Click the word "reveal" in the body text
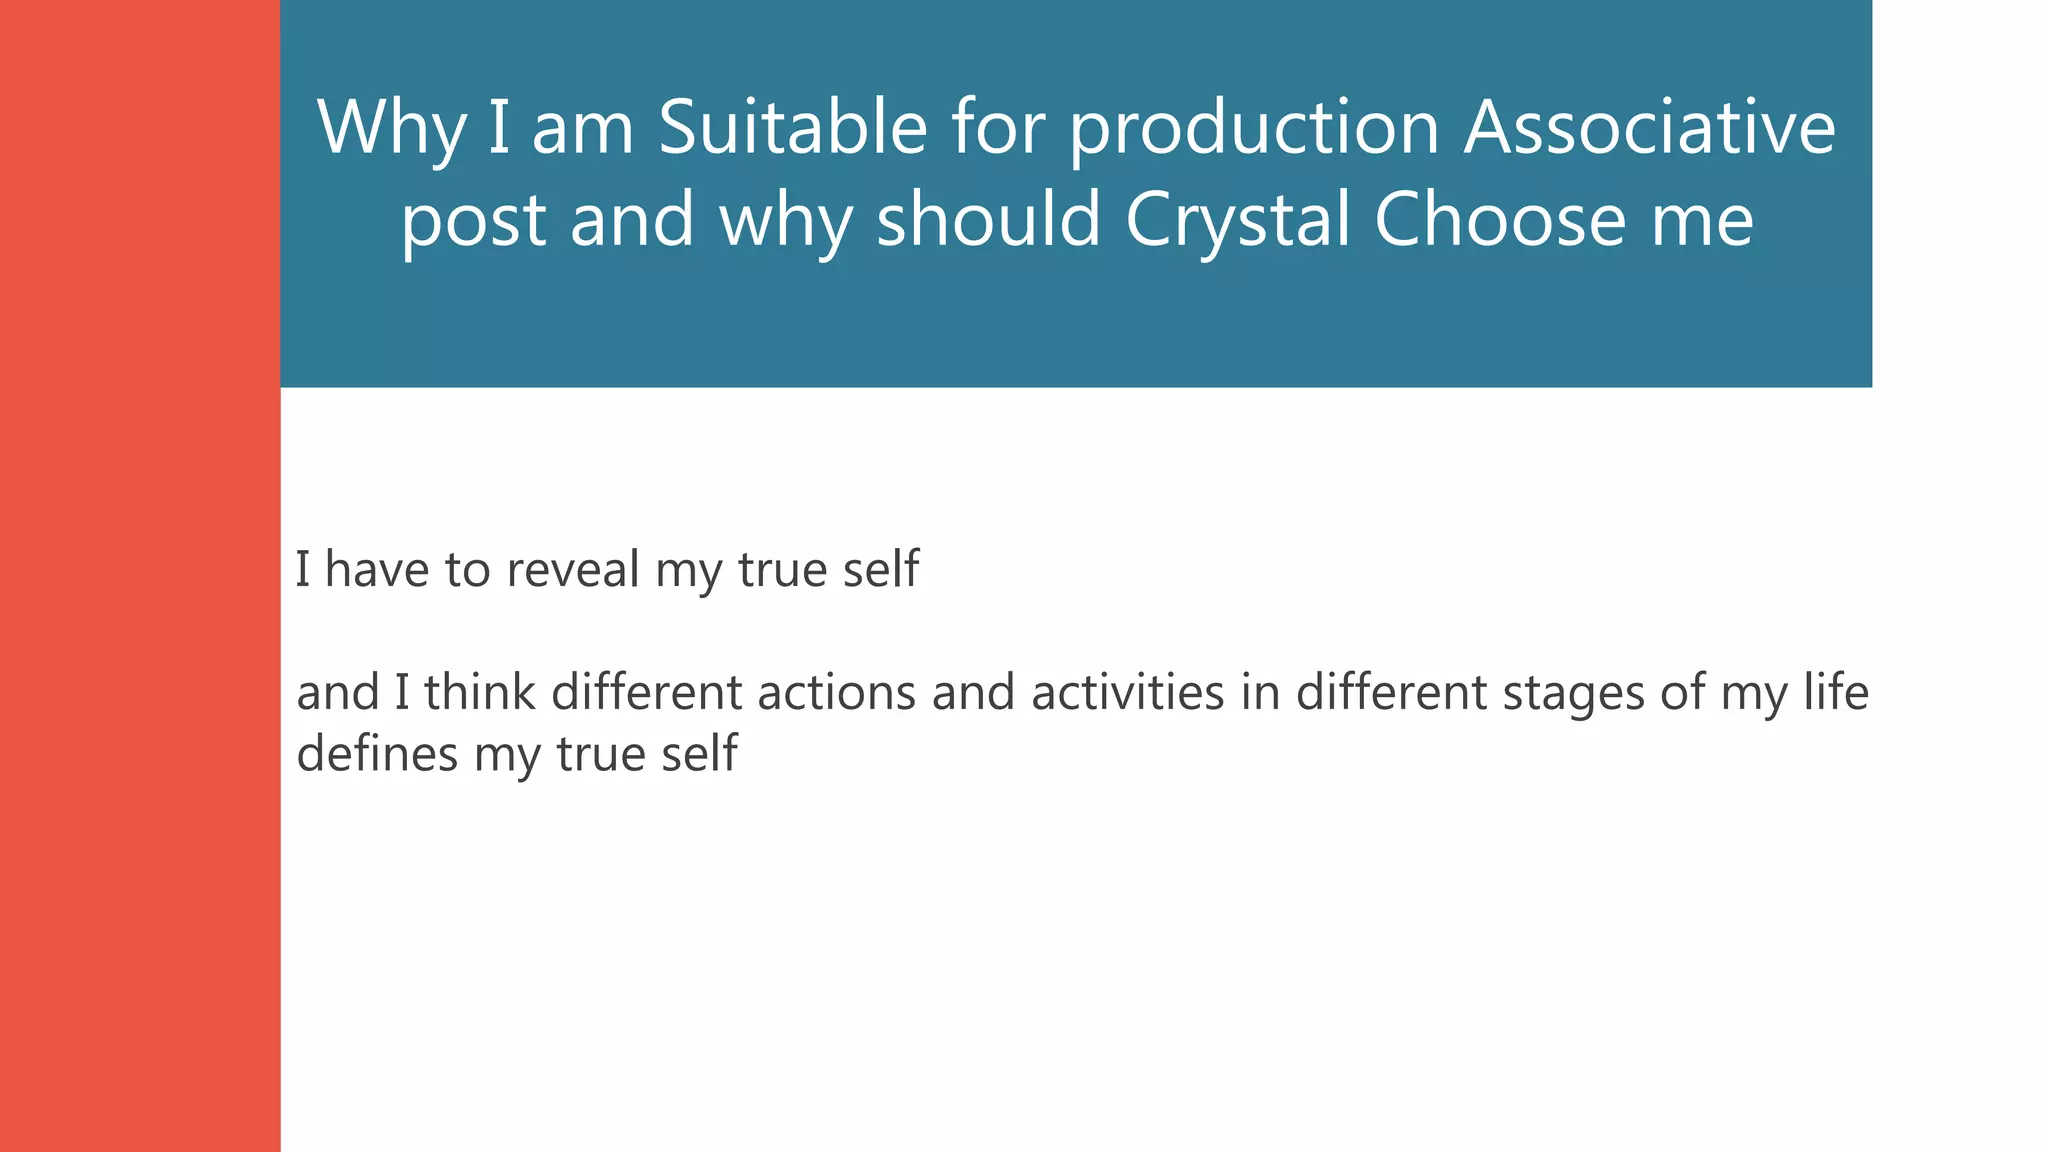 point(572,570)
